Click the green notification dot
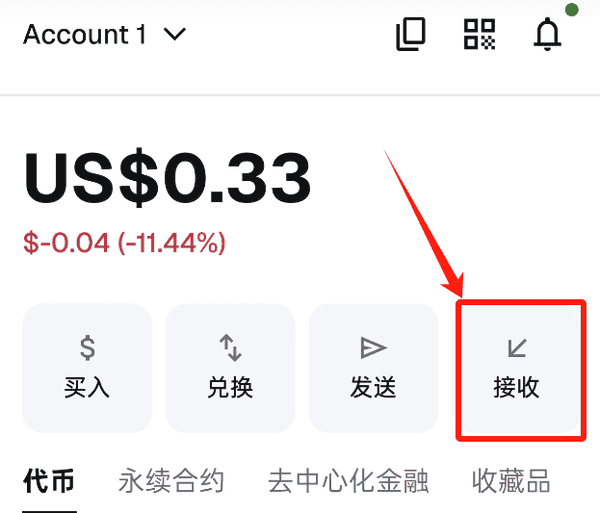Screen dimensions: 600x513 pos(572,10)
